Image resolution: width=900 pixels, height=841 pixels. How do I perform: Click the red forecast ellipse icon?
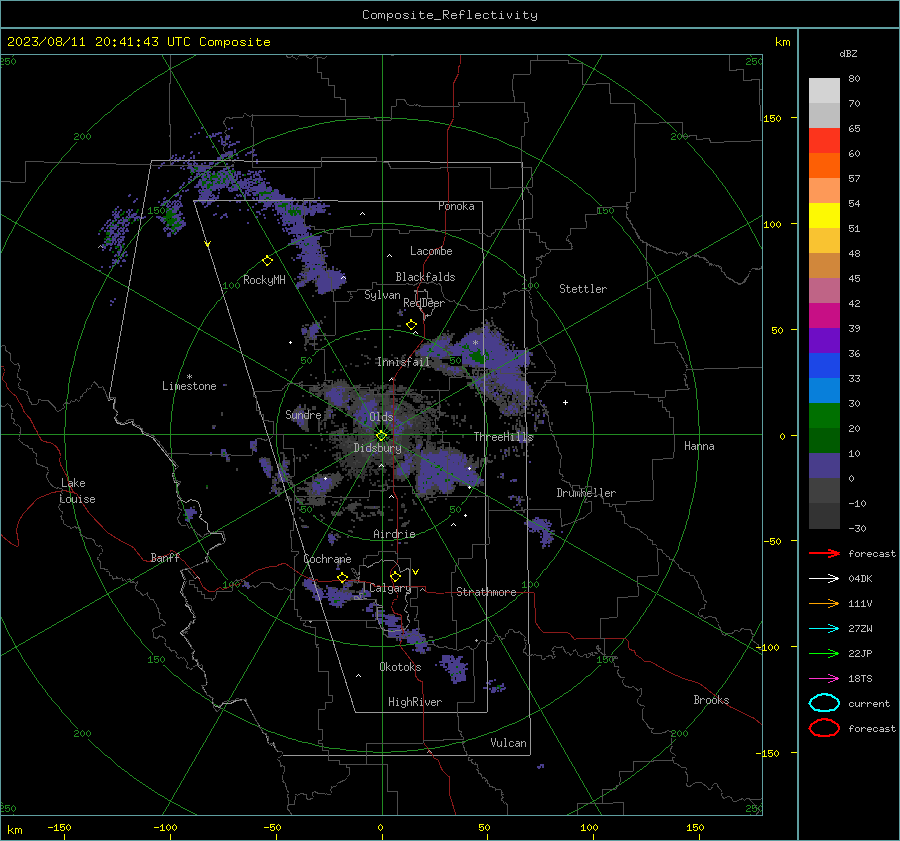[x=824, y=728]
